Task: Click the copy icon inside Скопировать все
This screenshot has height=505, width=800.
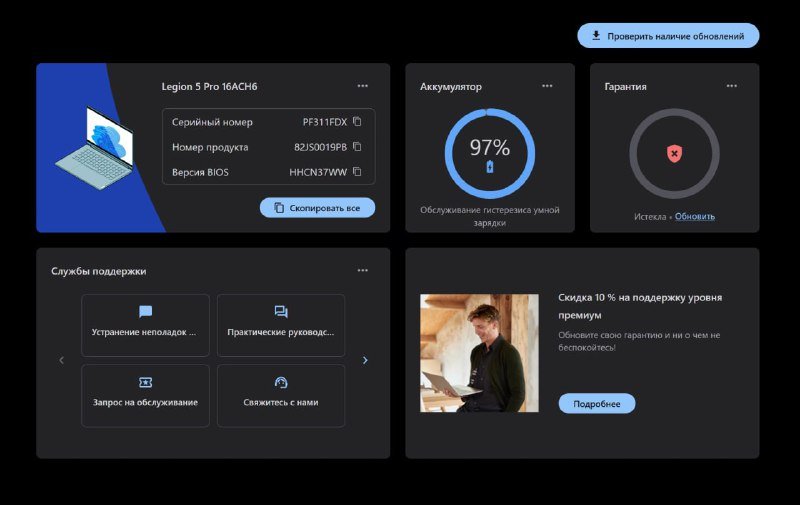Action: pos(279,208)
